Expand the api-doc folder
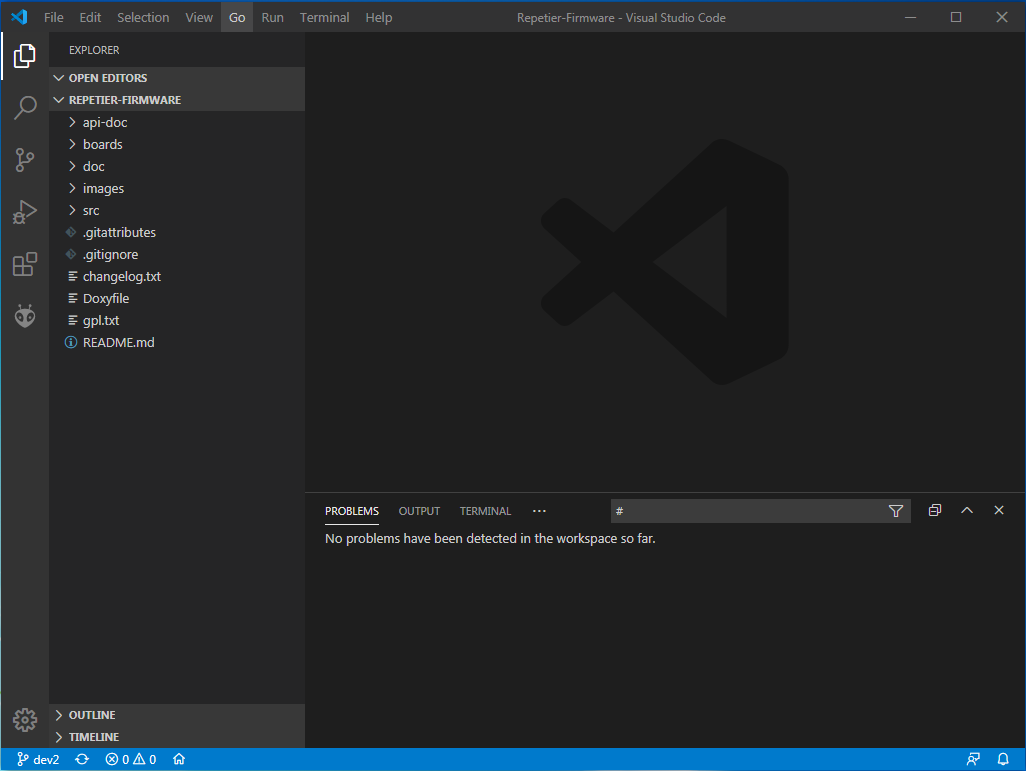The height and width of the screenshot is (771, 1026). point(177,122)
